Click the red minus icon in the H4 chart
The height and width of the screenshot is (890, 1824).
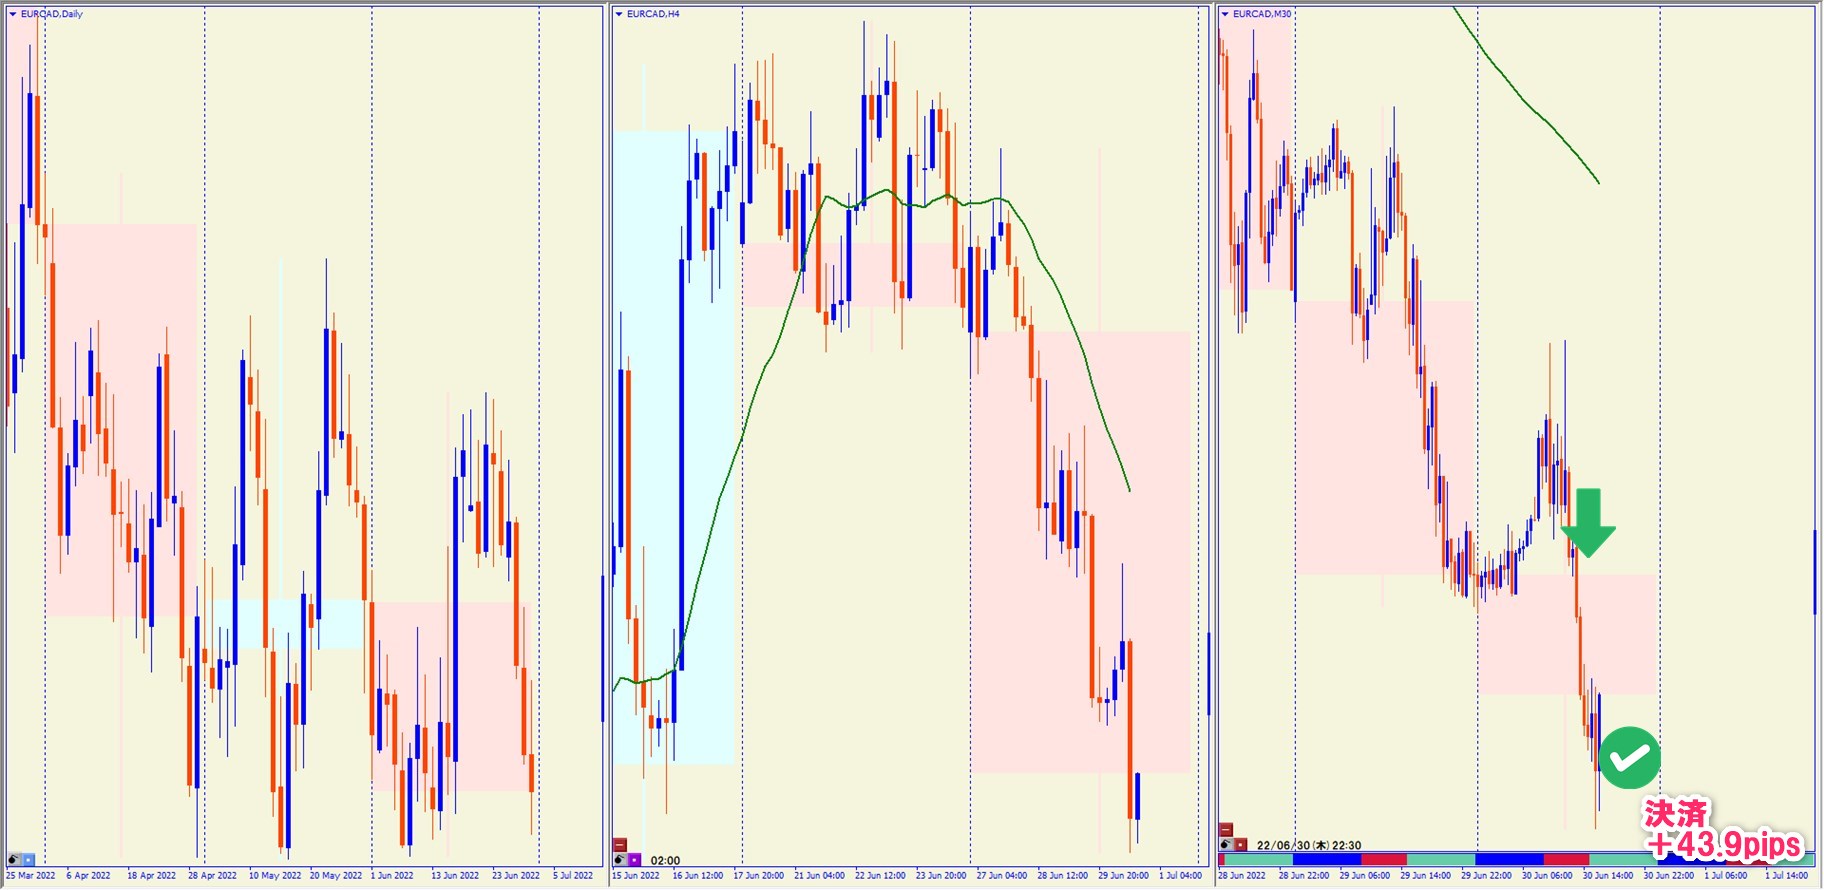pyautogui.click(x=620, y=845)
